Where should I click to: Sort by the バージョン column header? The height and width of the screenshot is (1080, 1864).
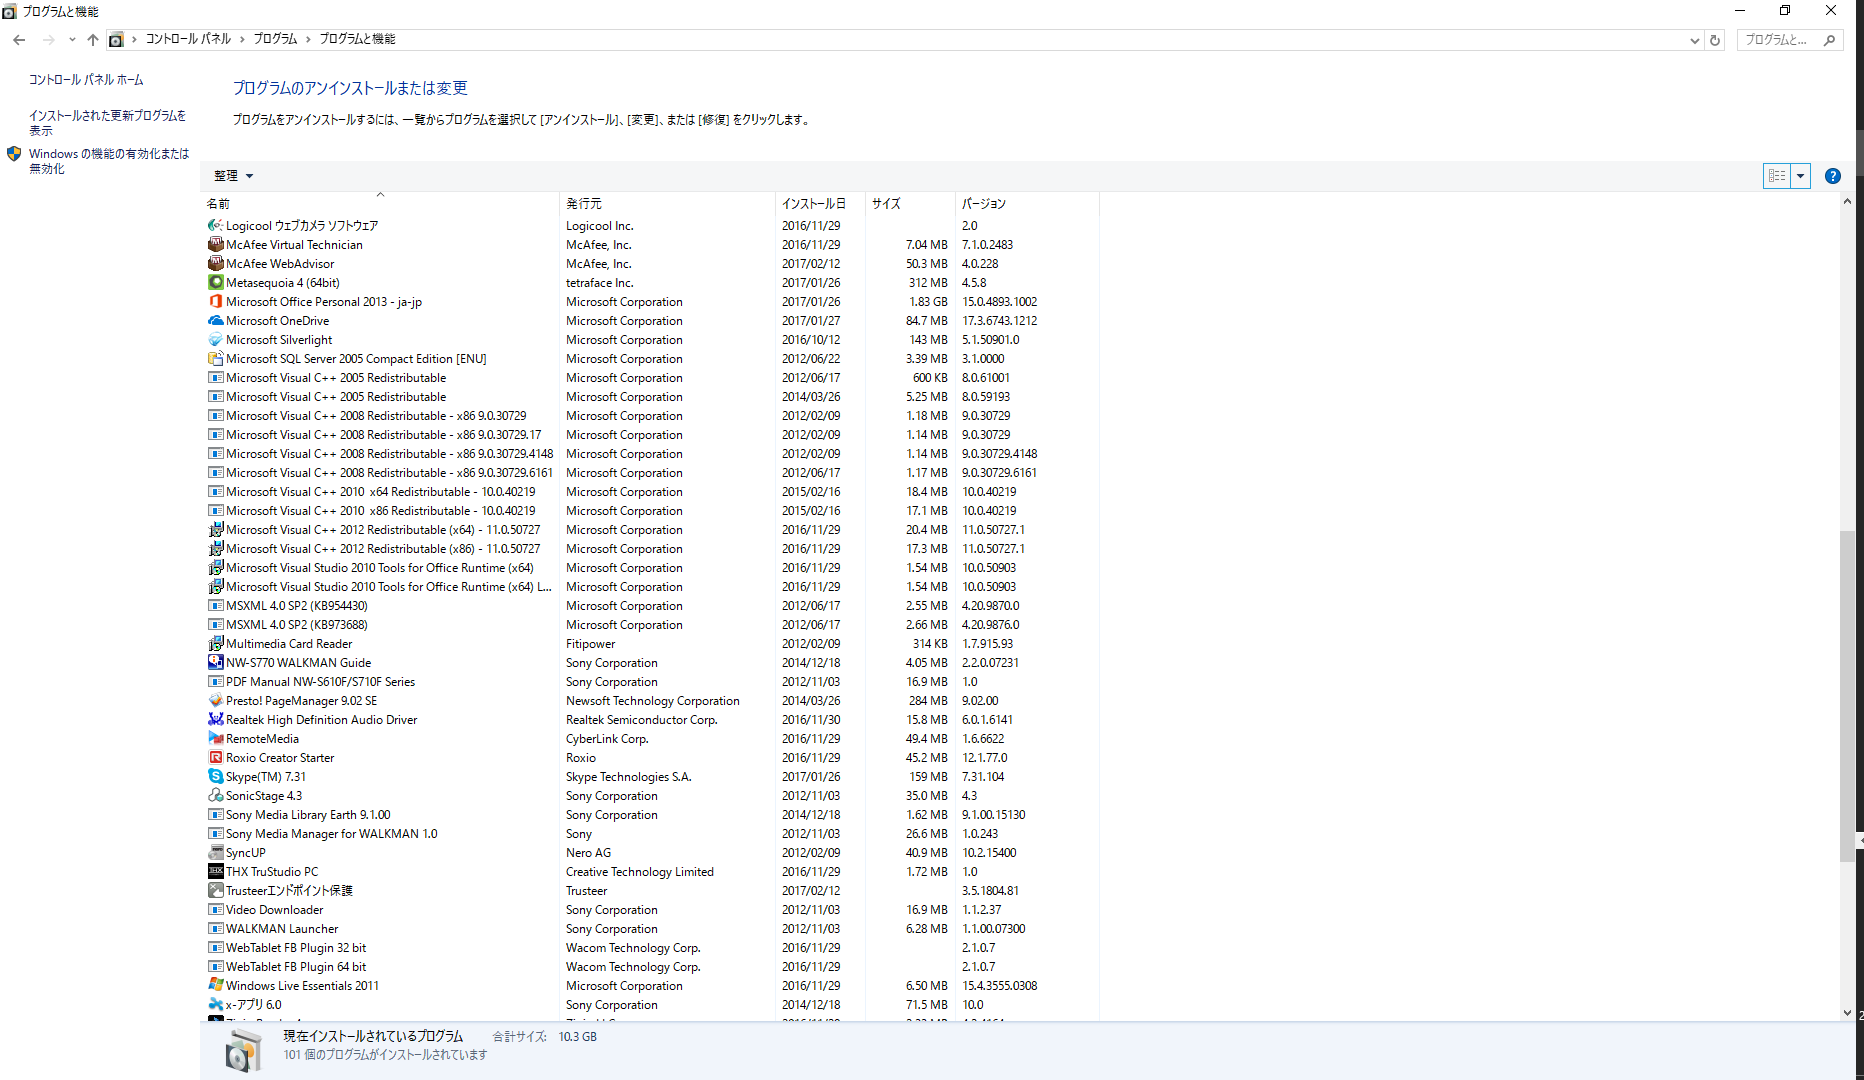[1027, 204]
